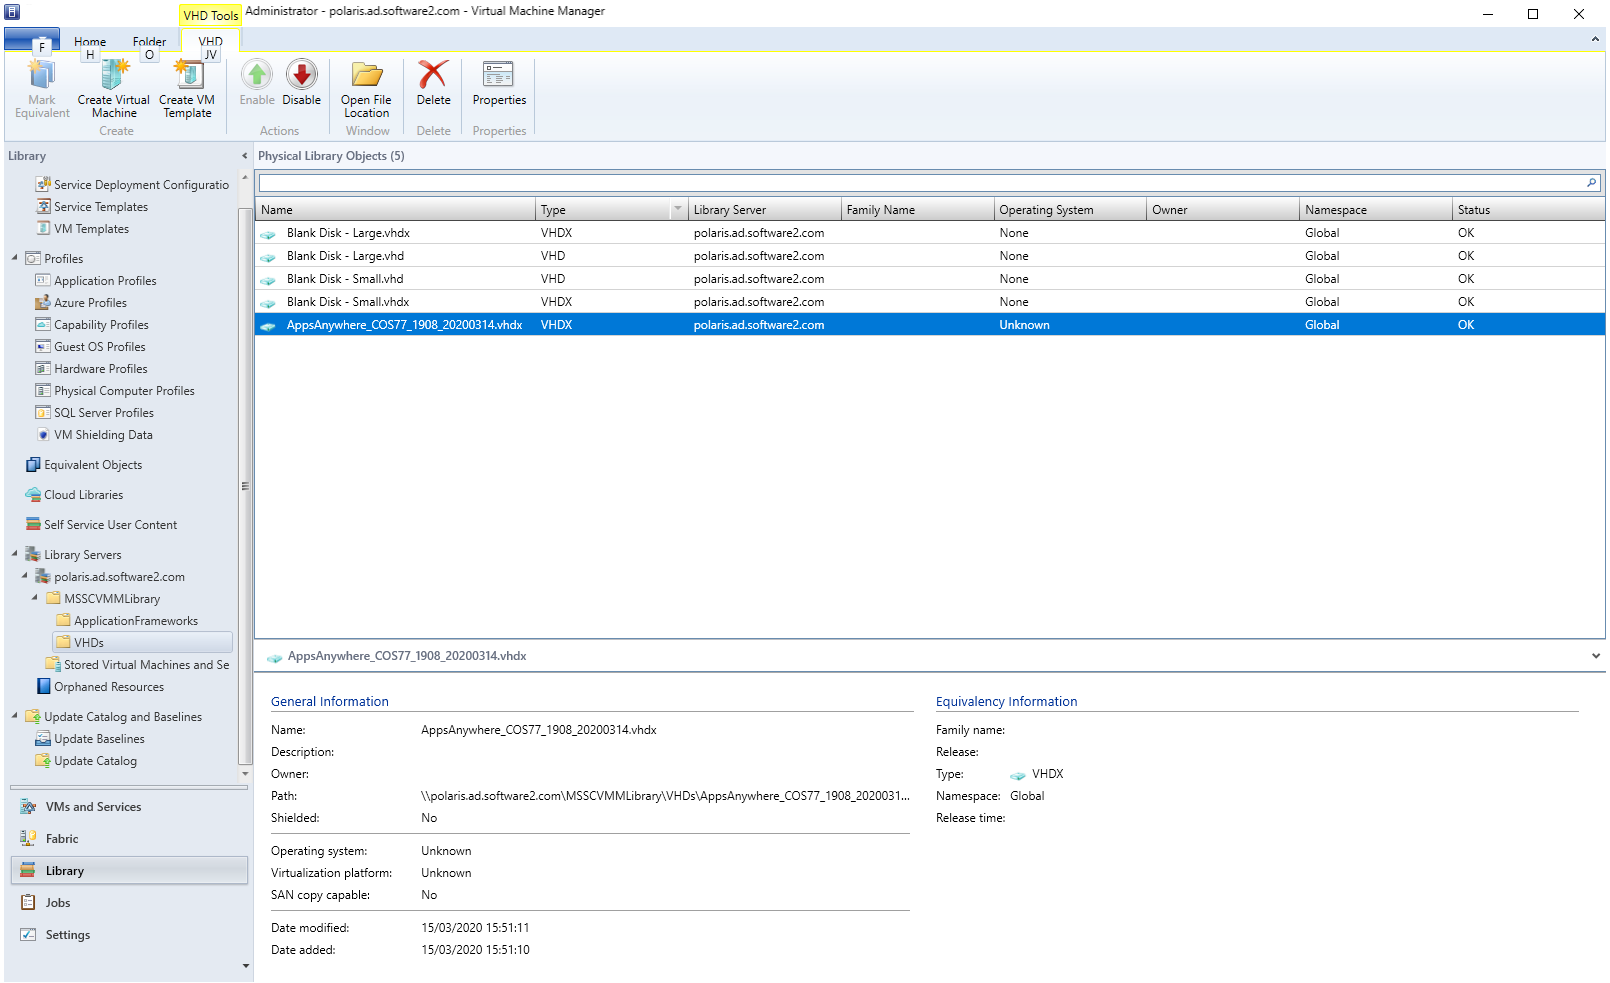Switch to the Home ribbon tab
The image size is (1610, 983).
pos(89,42)
